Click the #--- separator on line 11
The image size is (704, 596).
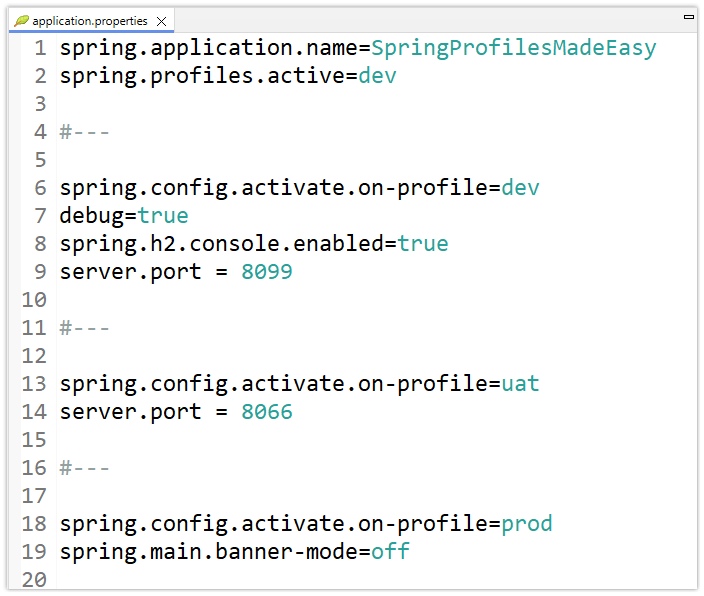pos(84,328)
